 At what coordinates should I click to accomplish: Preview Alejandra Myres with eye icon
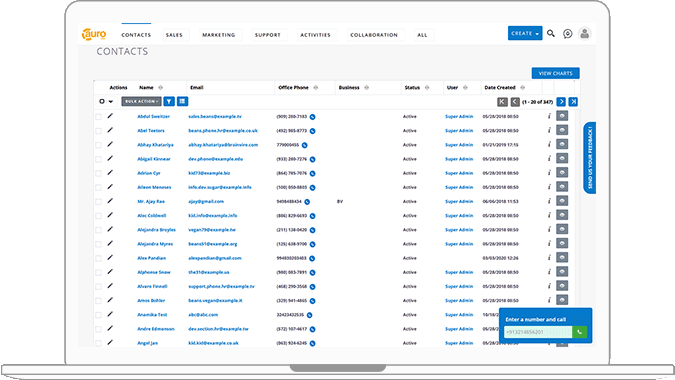(x=562, y=243)
